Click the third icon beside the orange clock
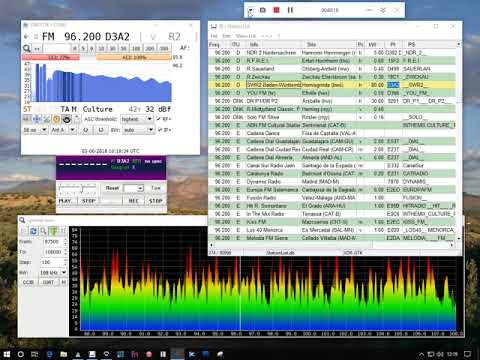This screenshot has width=480, height=360. click(47, 119)
